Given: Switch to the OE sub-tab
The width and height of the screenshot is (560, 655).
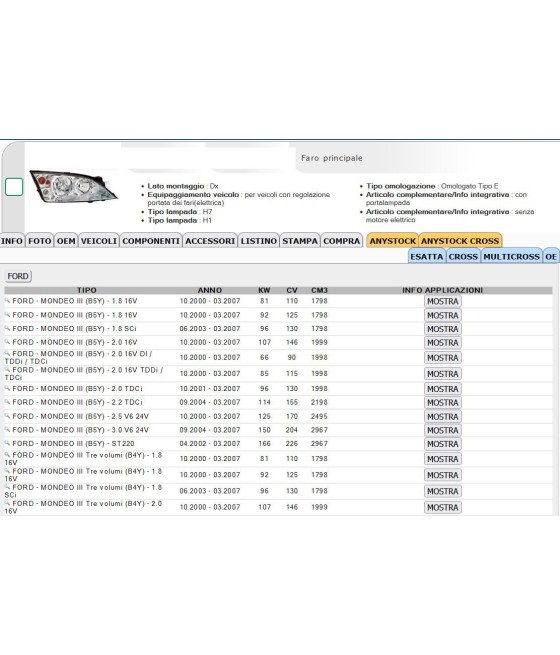Looking at the screenshot, I should coord(551,256).
